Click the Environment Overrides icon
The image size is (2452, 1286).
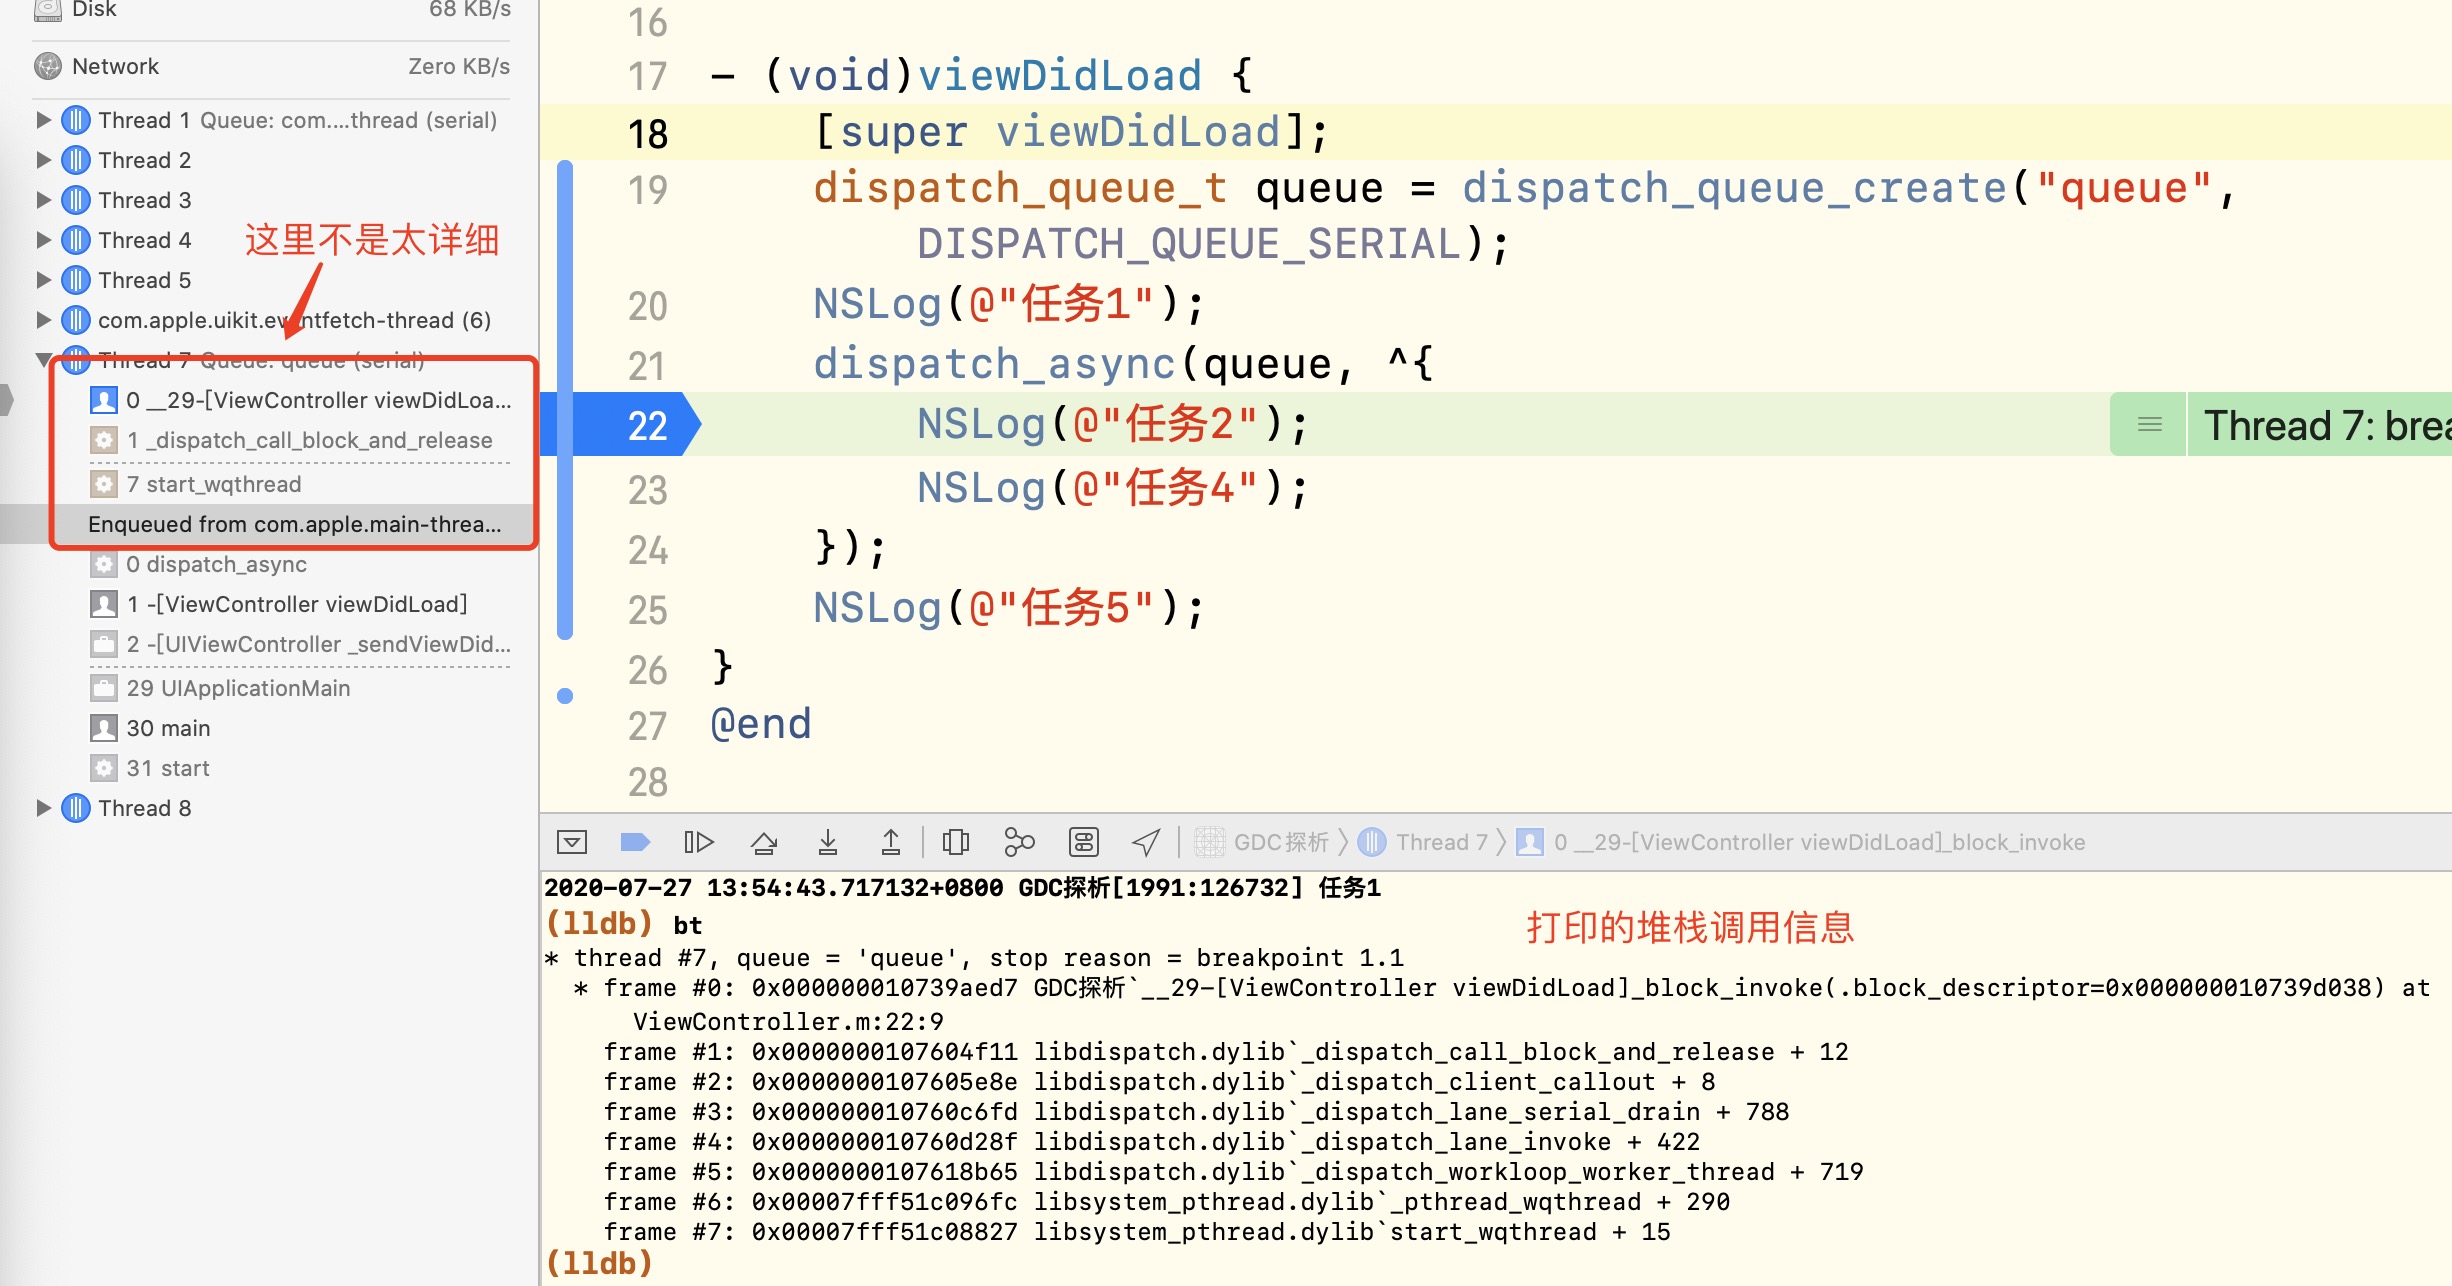point(1083,842)
